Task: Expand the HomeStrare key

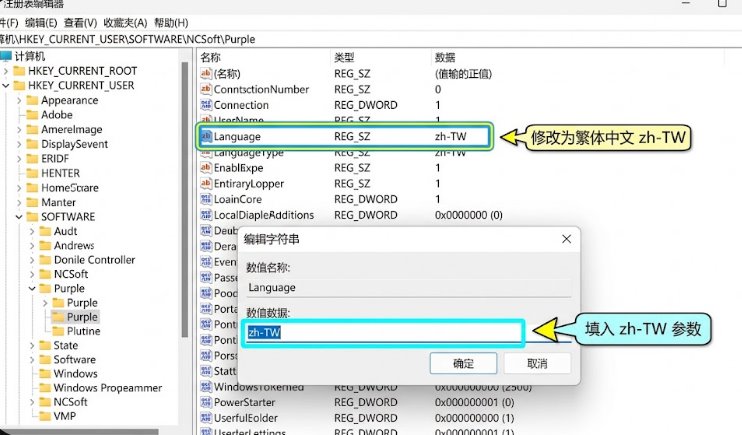Action: tap(19, 188)
